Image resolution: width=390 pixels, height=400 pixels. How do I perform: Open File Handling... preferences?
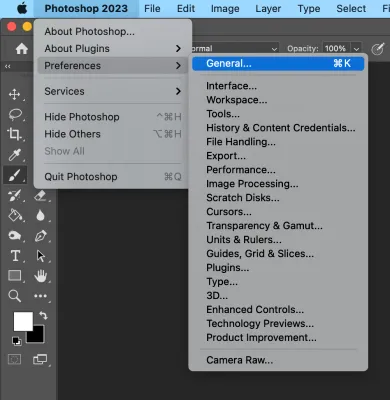tap(278, 142)
